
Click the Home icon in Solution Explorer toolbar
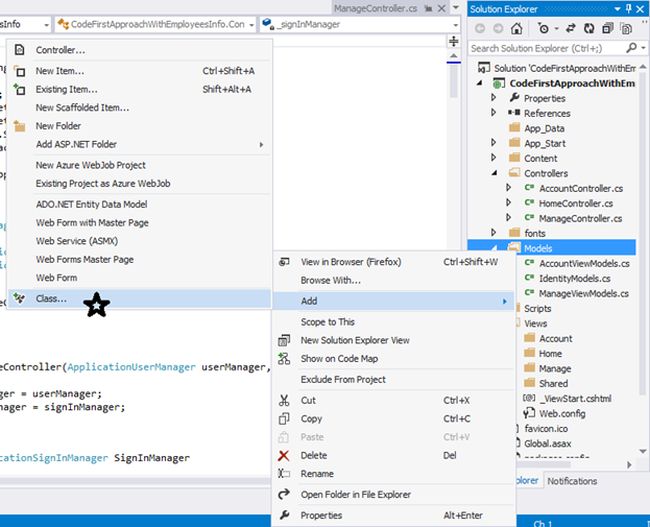coord(517,29)
